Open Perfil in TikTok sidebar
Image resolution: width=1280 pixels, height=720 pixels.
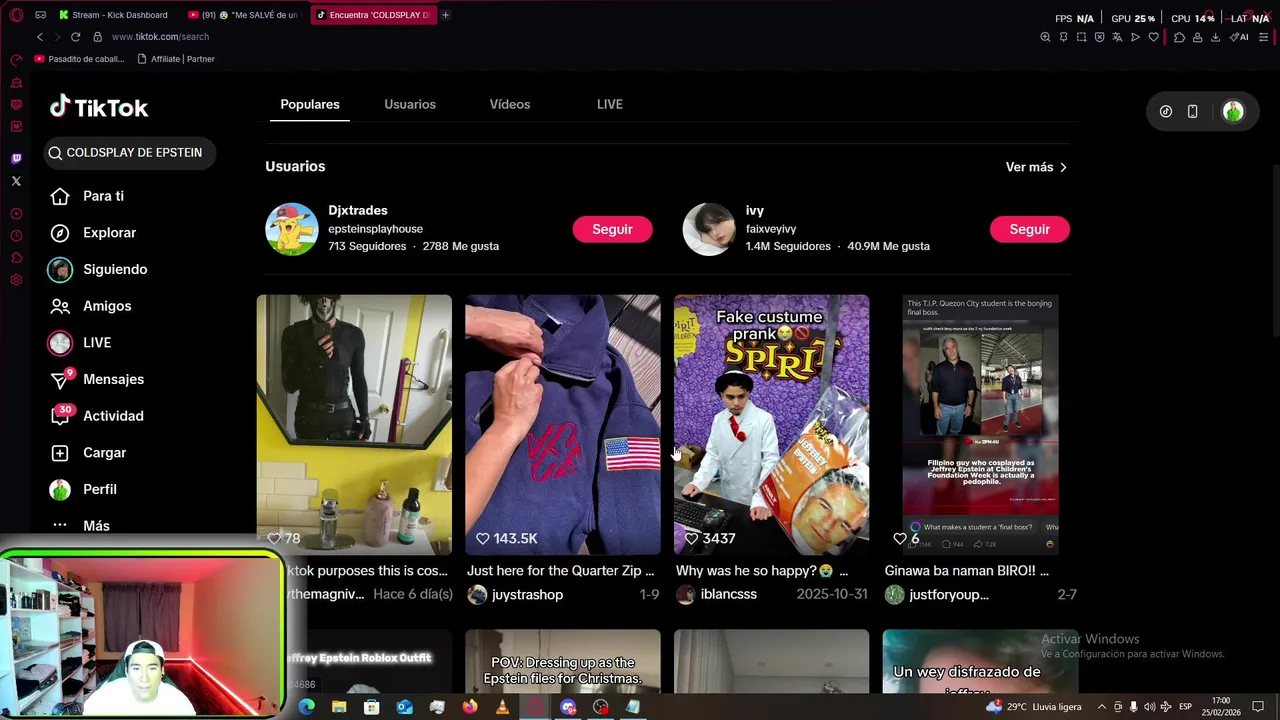(84, 489)
